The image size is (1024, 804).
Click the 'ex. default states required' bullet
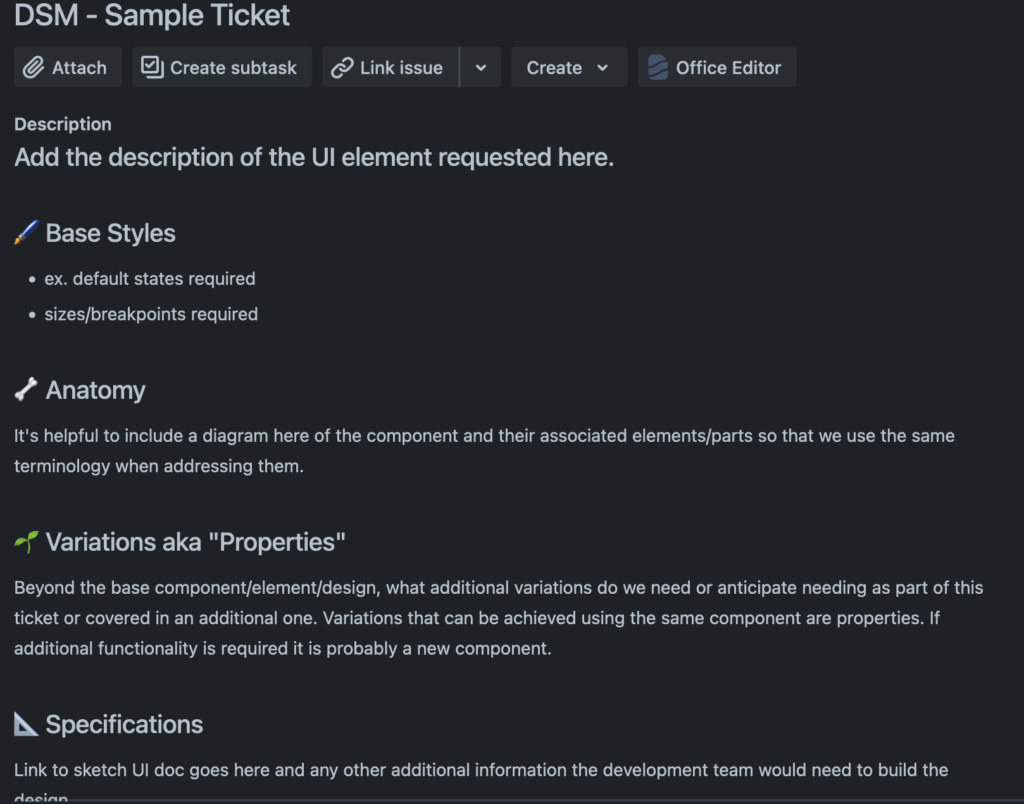150,278
